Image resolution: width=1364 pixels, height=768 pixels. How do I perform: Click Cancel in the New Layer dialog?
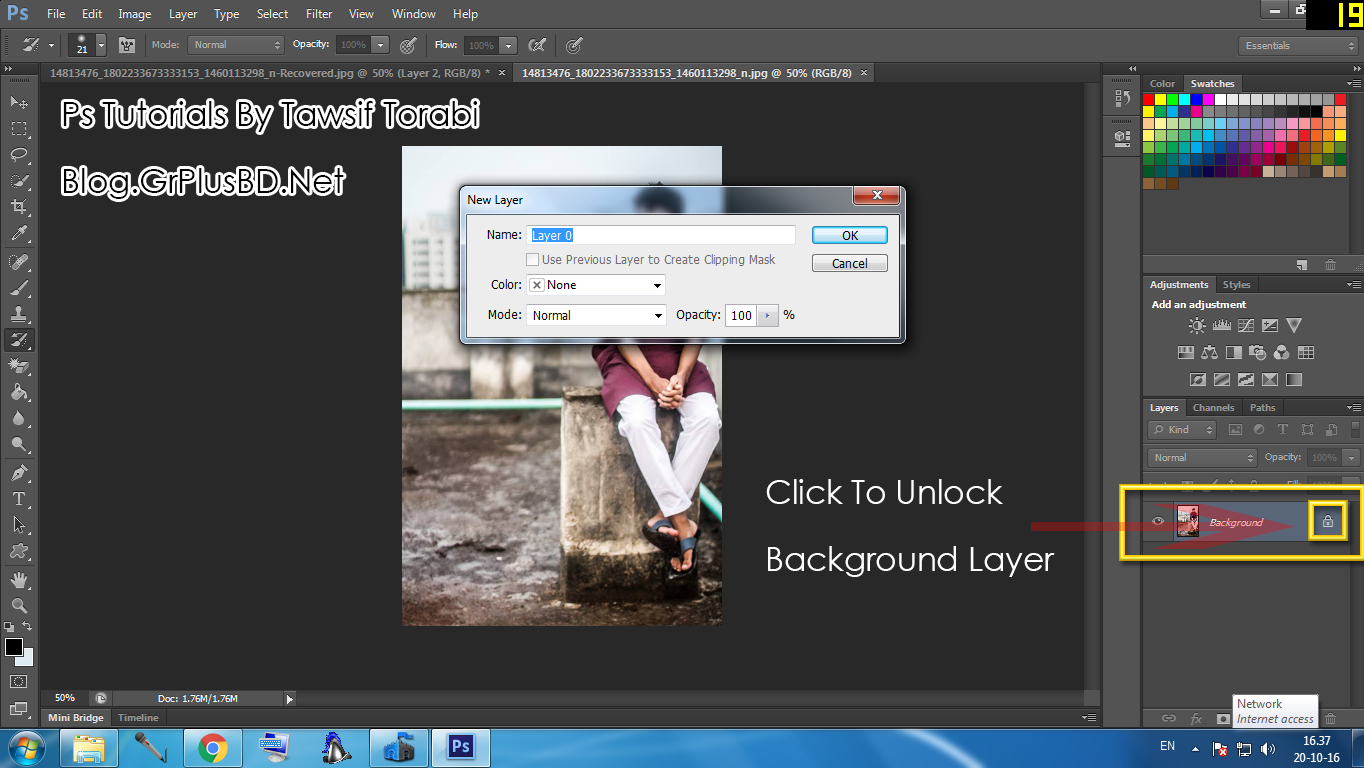(x=850, y=264)
